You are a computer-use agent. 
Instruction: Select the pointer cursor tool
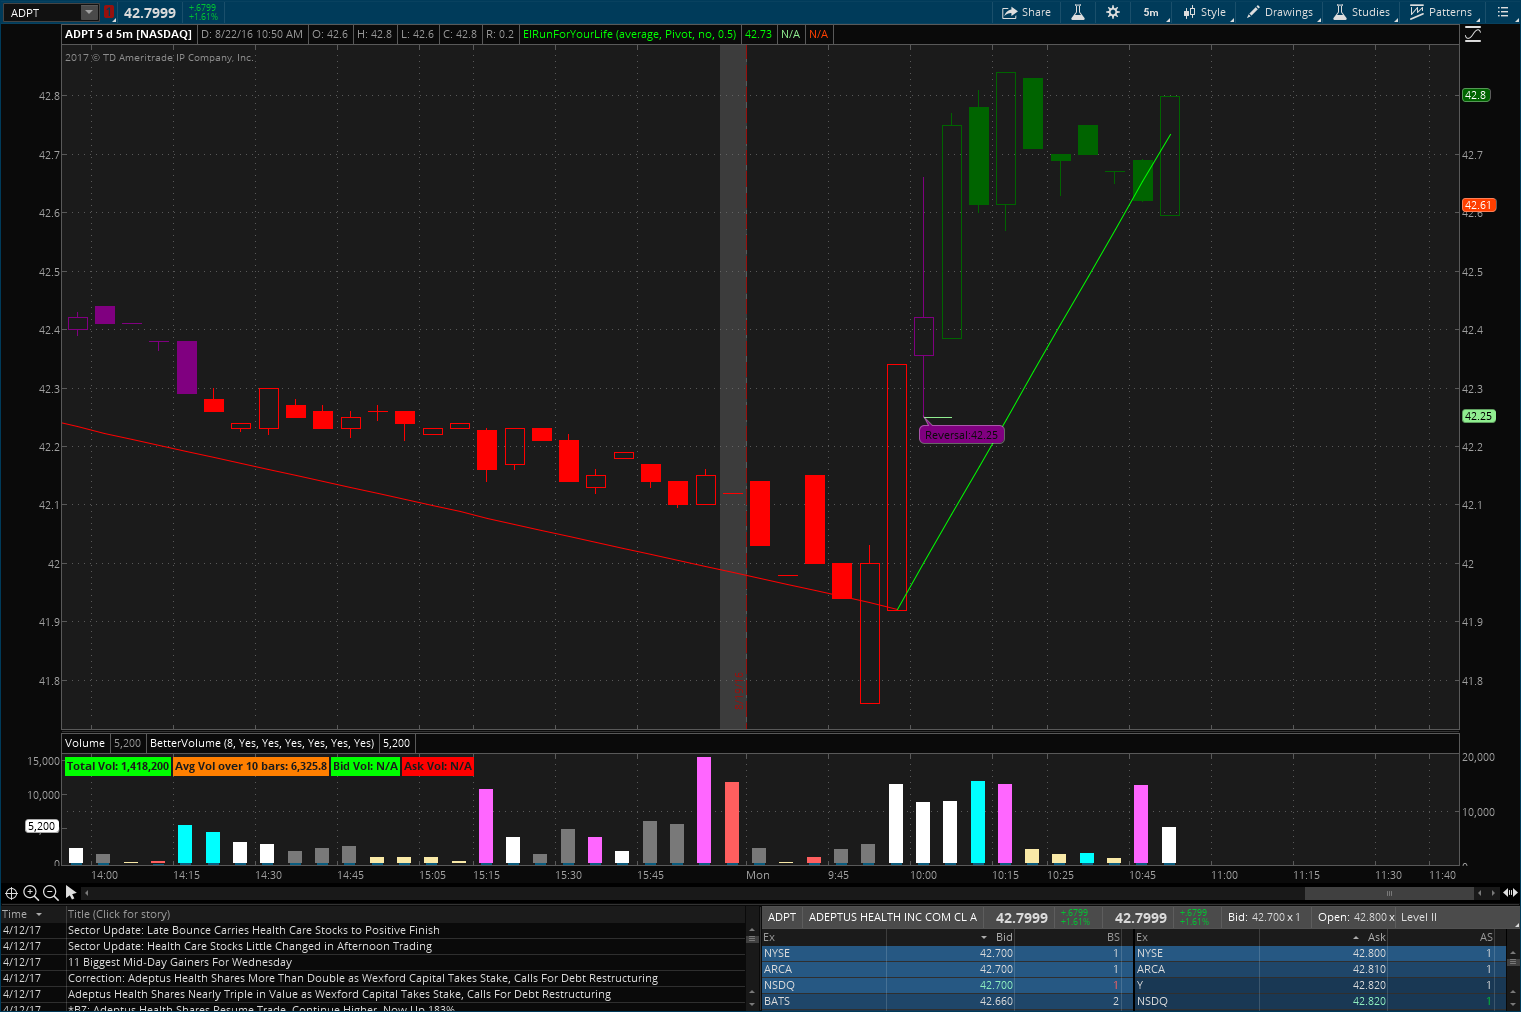click(x=71, y=893)
